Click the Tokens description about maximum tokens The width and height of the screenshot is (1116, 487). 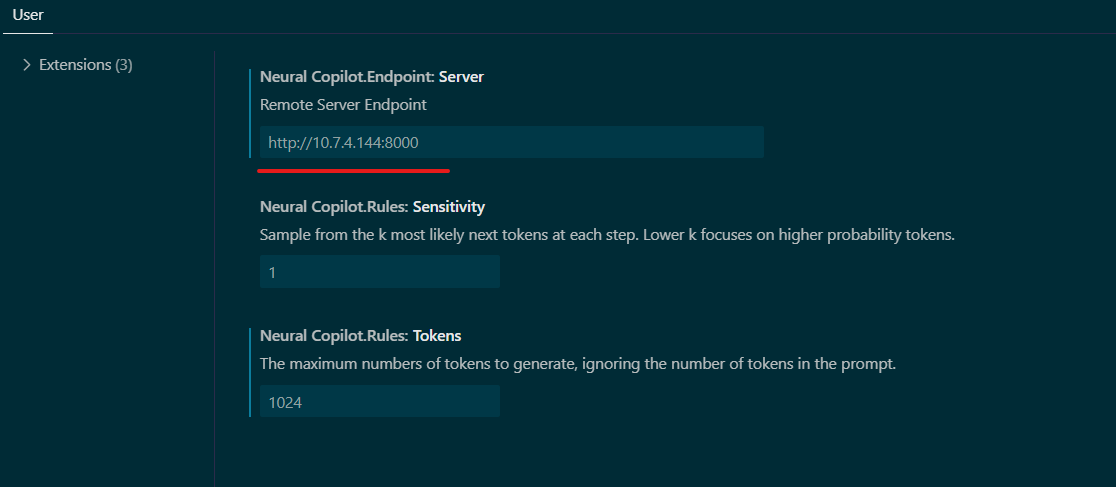(x=577, y=364)
